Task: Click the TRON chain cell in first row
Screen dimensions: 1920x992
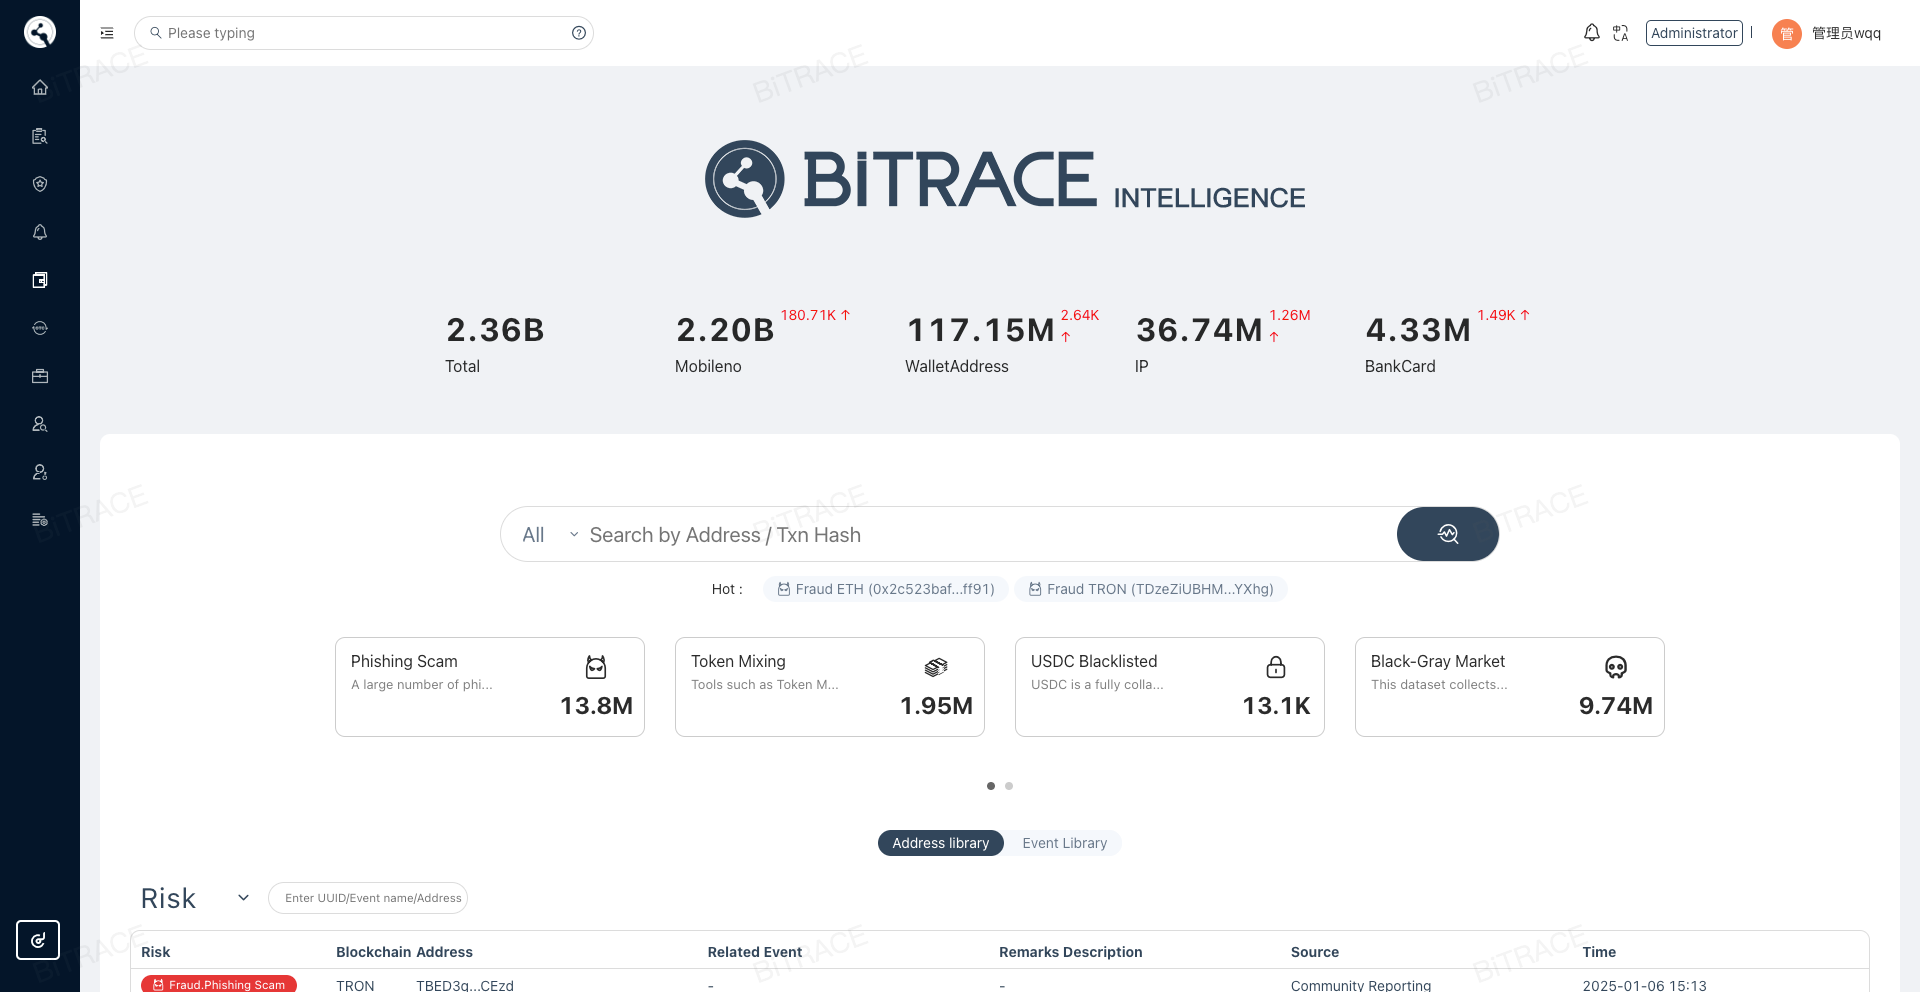Action: [355, 985]
